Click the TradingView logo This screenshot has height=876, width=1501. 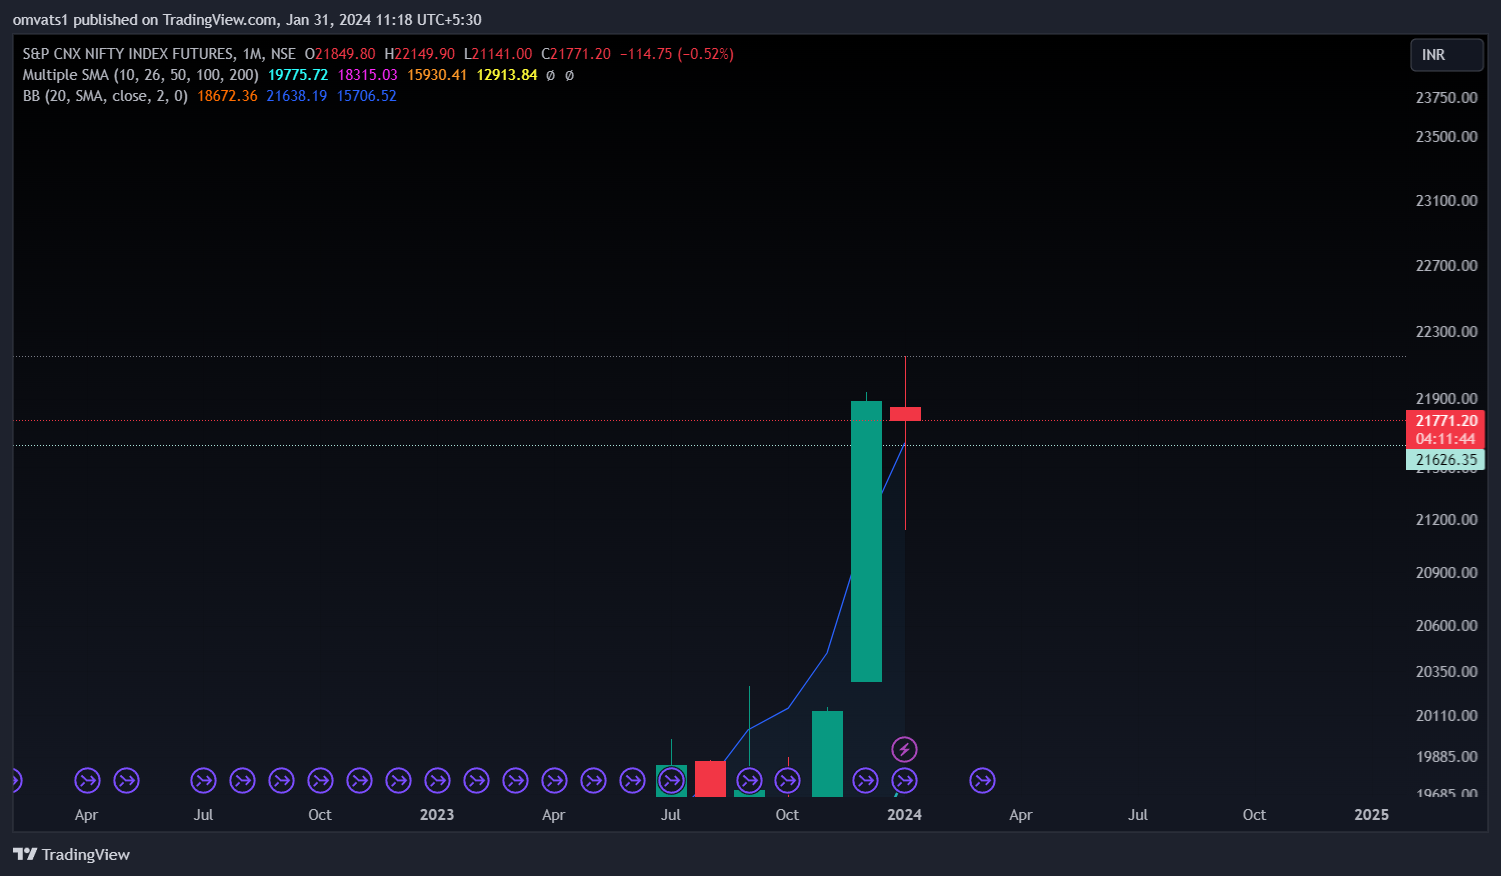[x=71, y=854]
